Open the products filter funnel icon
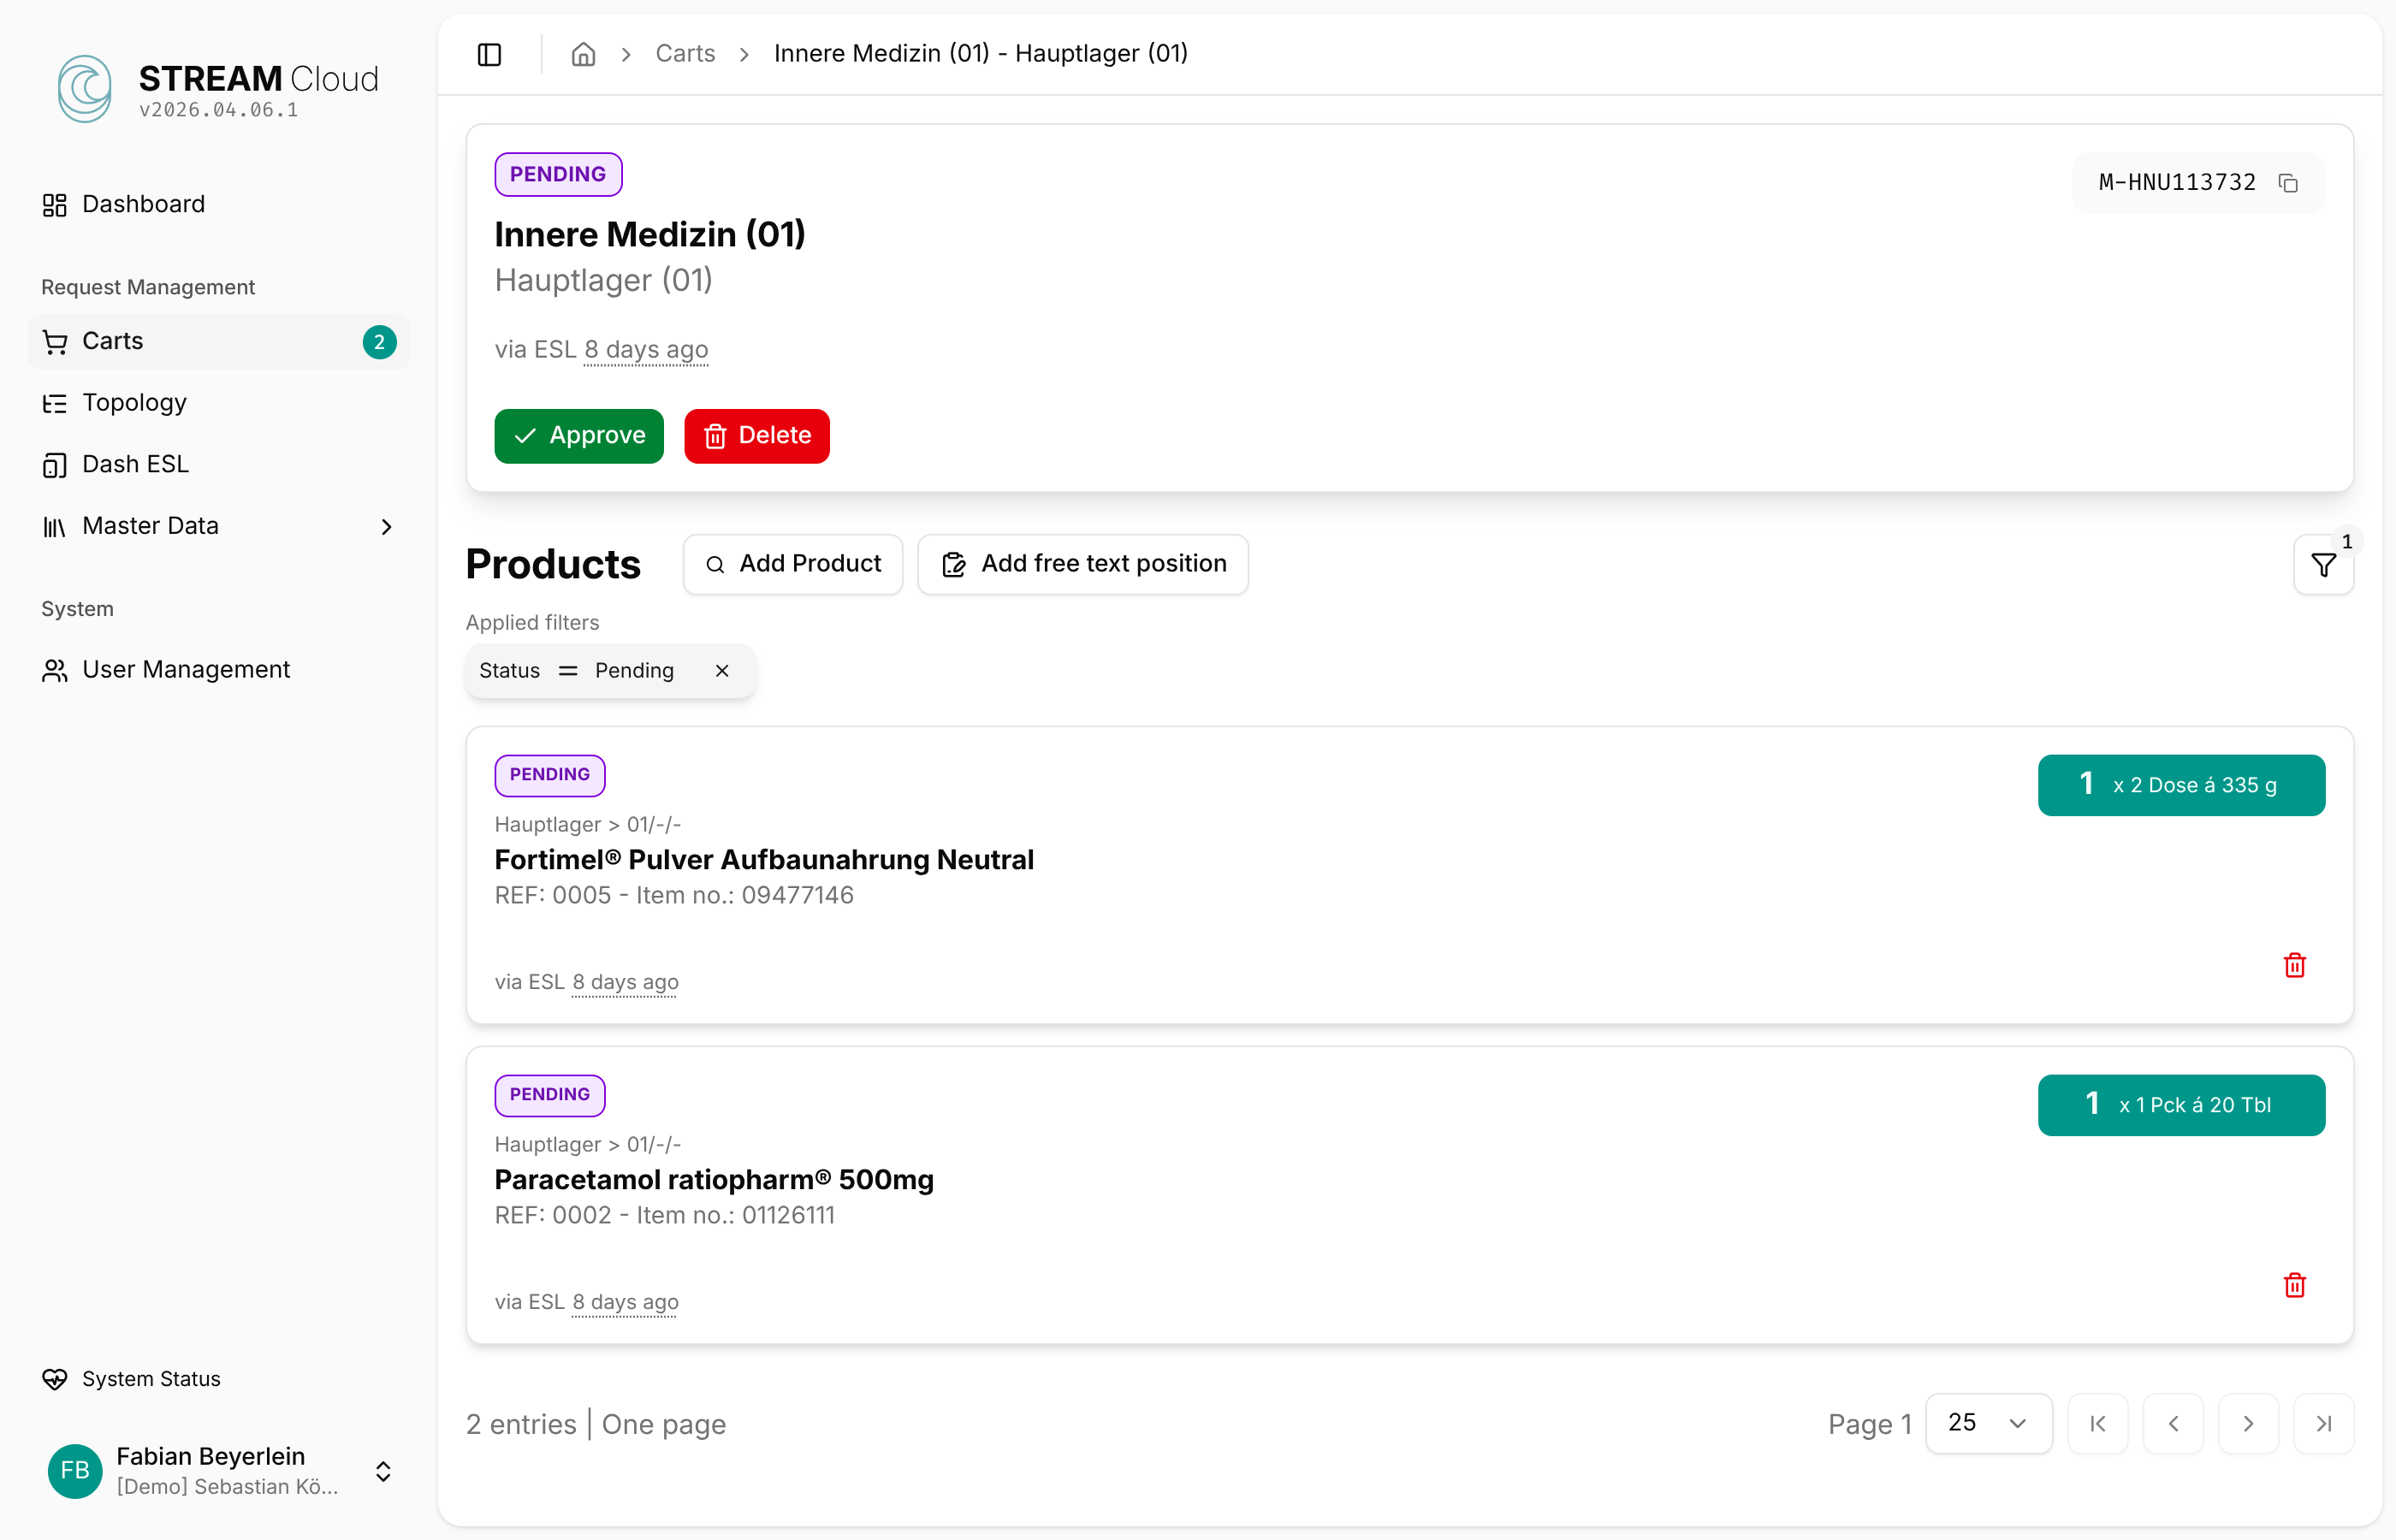 [2323, 565]
